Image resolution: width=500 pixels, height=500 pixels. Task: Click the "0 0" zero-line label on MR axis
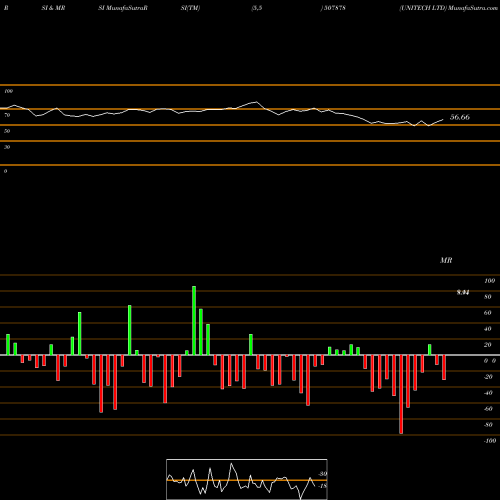[x=490, y=361]
